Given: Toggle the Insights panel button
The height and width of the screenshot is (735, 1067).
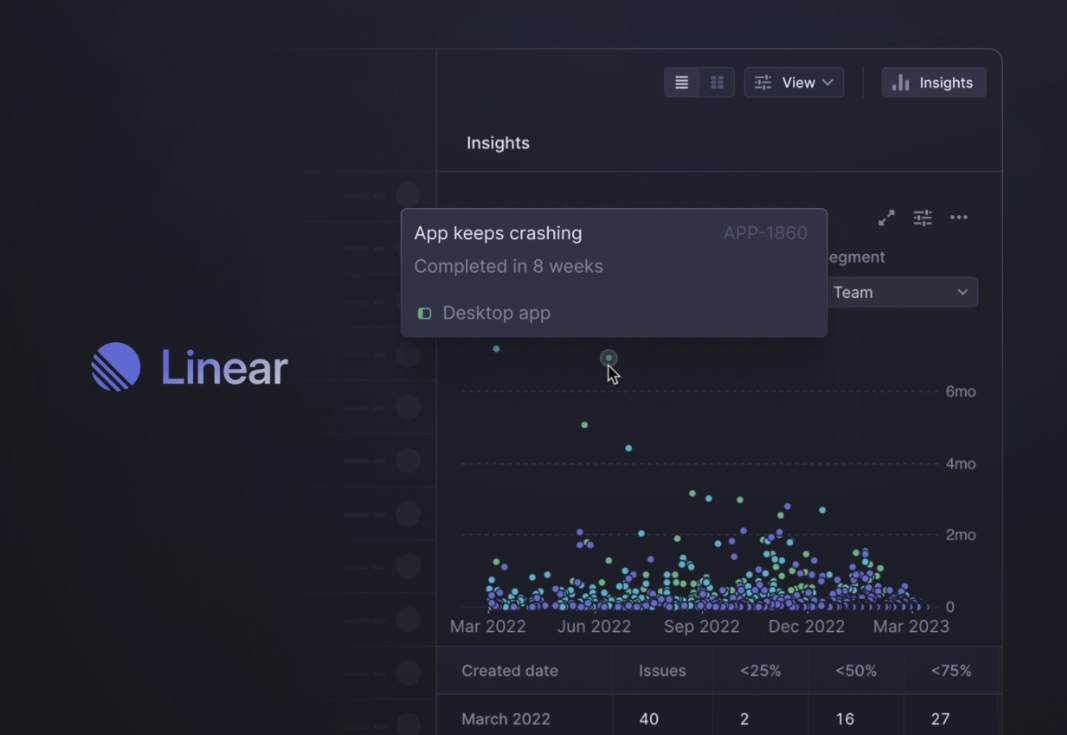Looking at the screenshot, I should click(934, 82).
